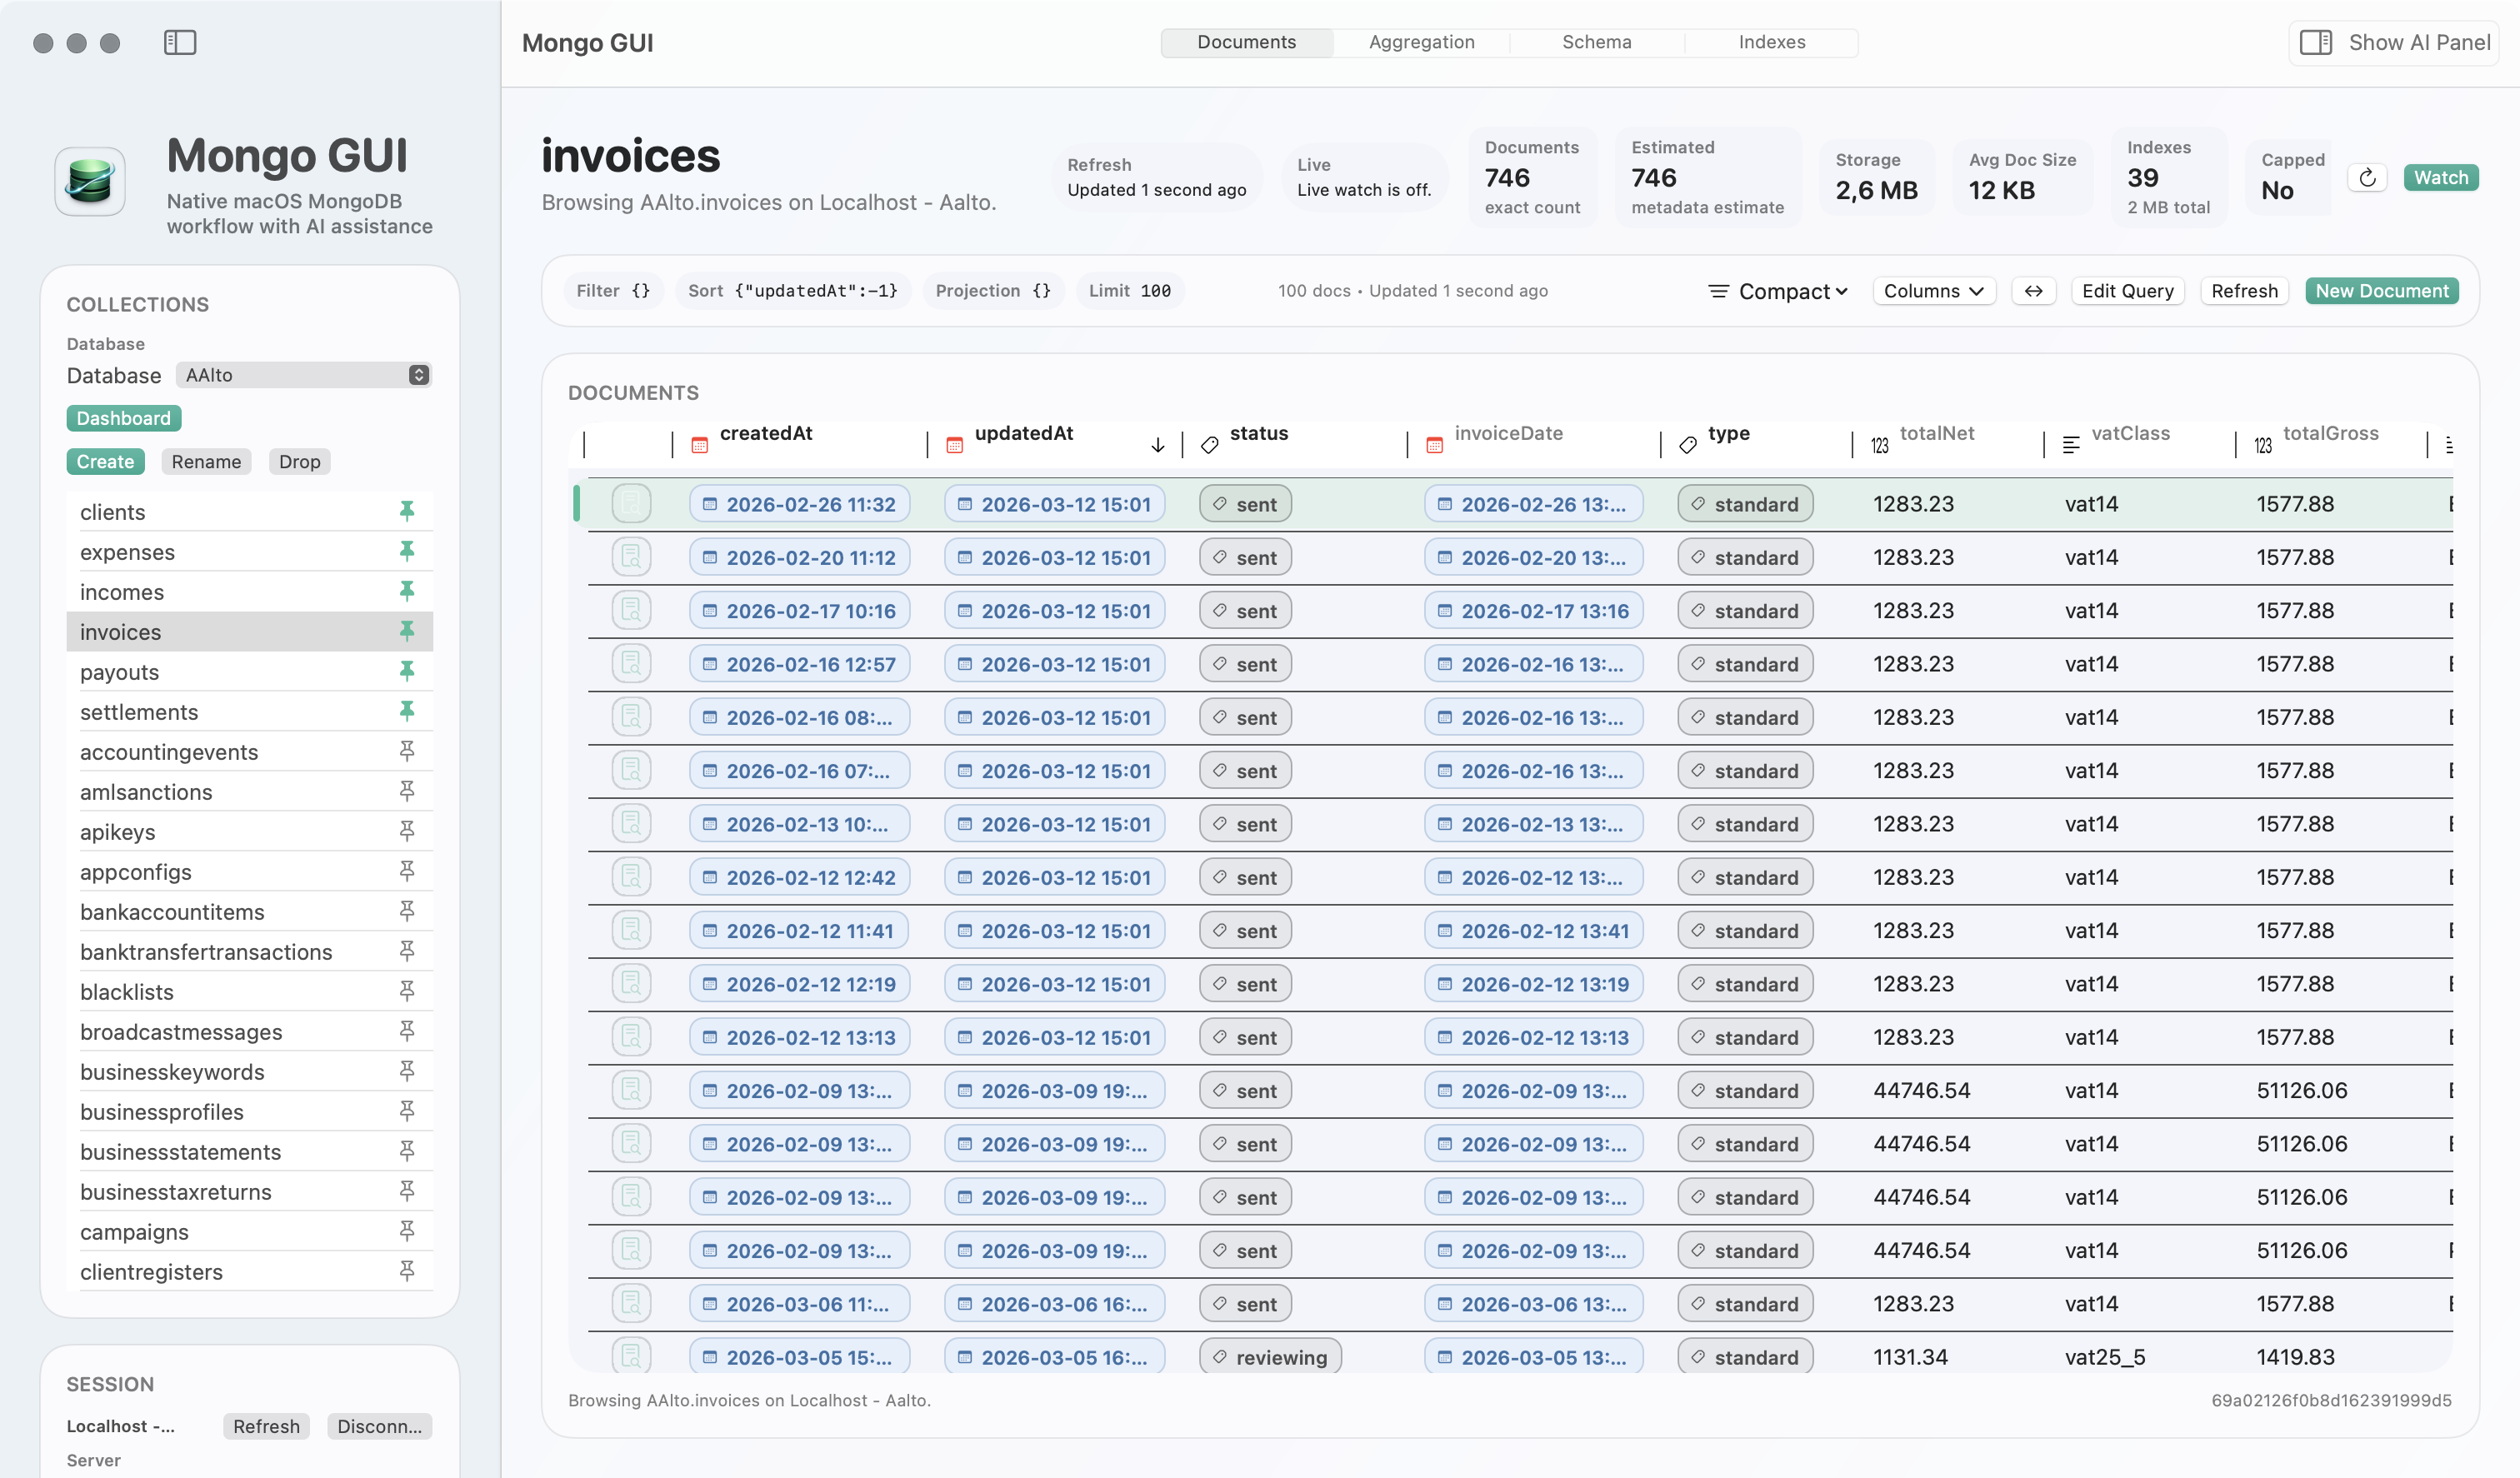Open document icon for 2026-02-12 11:41 row
This screenshot has height=1478, width=2520.
631,930
